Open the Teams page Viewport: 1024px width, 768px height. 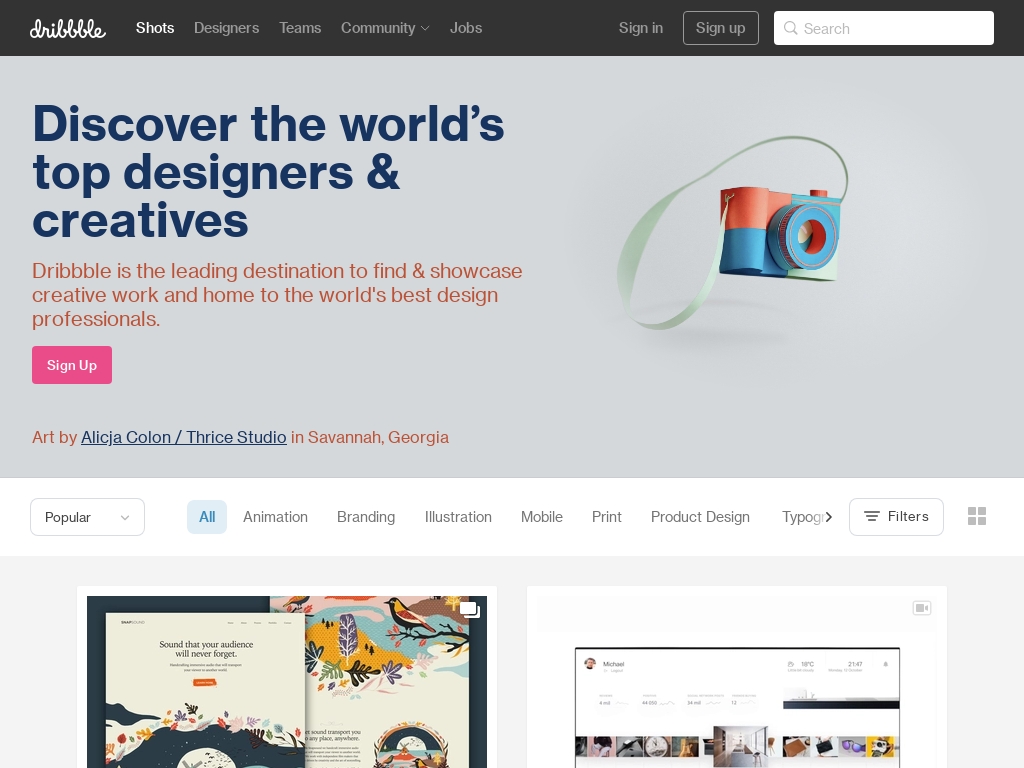coord(300,28)
